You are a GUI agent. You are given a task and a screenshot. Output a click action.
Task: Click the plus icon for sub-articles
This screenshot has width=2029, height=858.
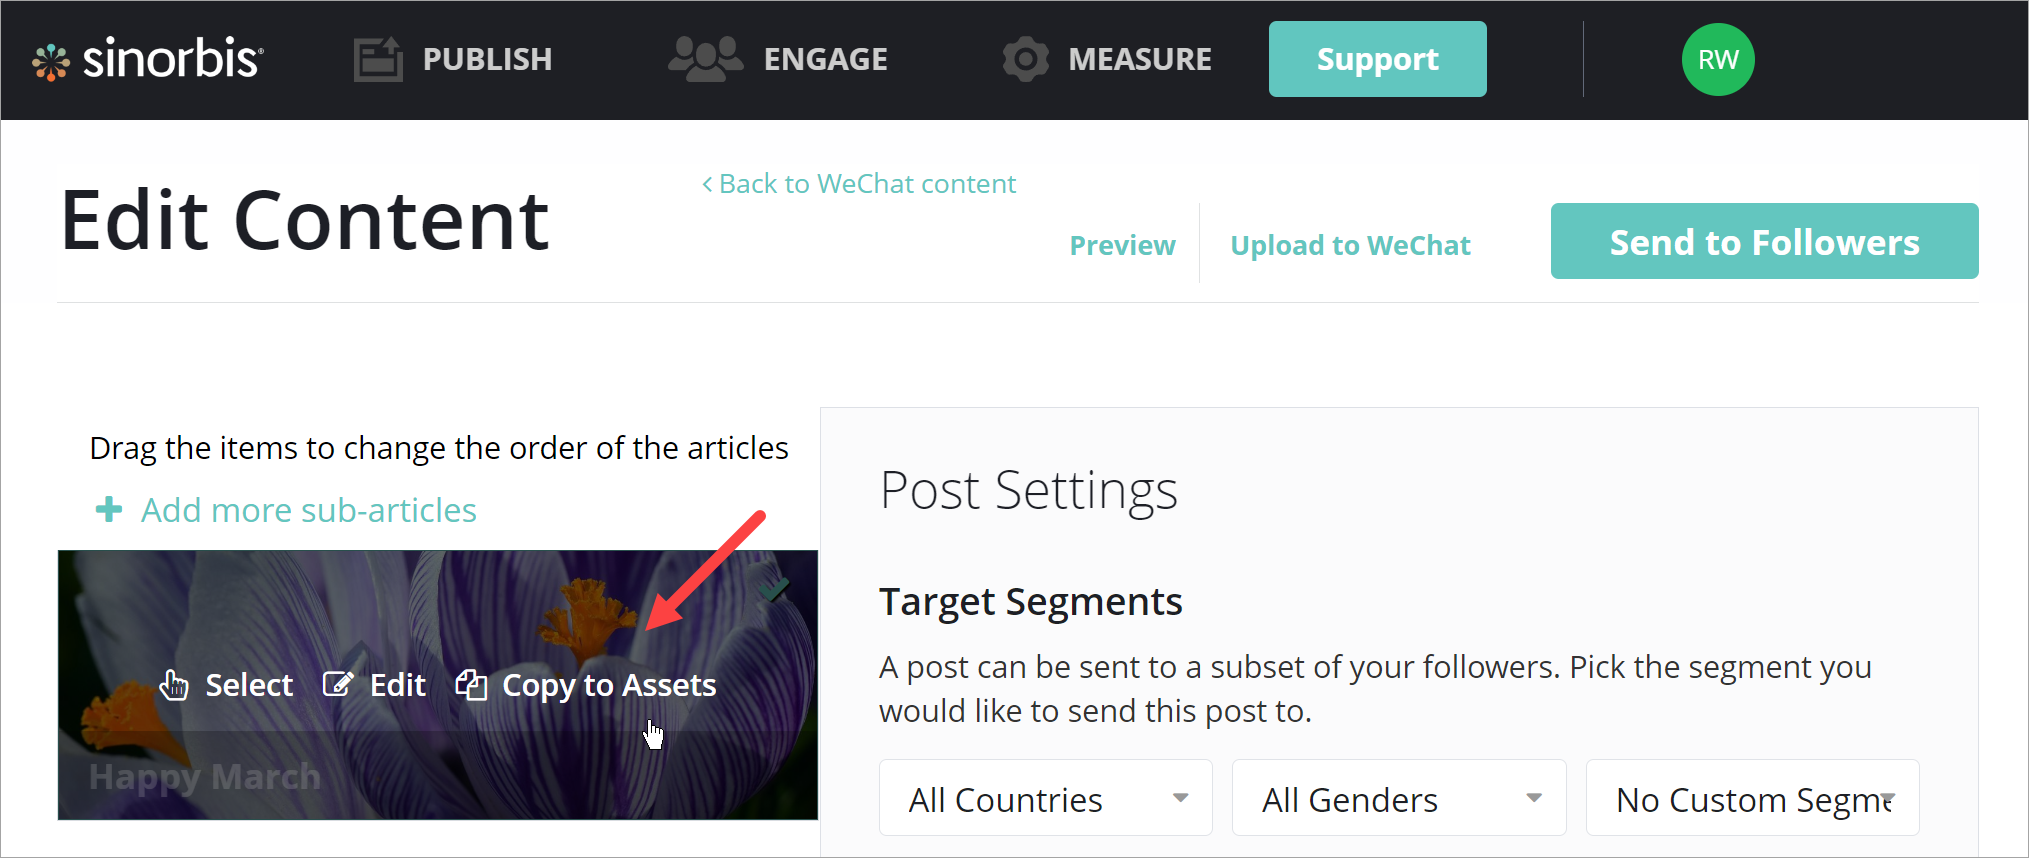click(109, 510)
